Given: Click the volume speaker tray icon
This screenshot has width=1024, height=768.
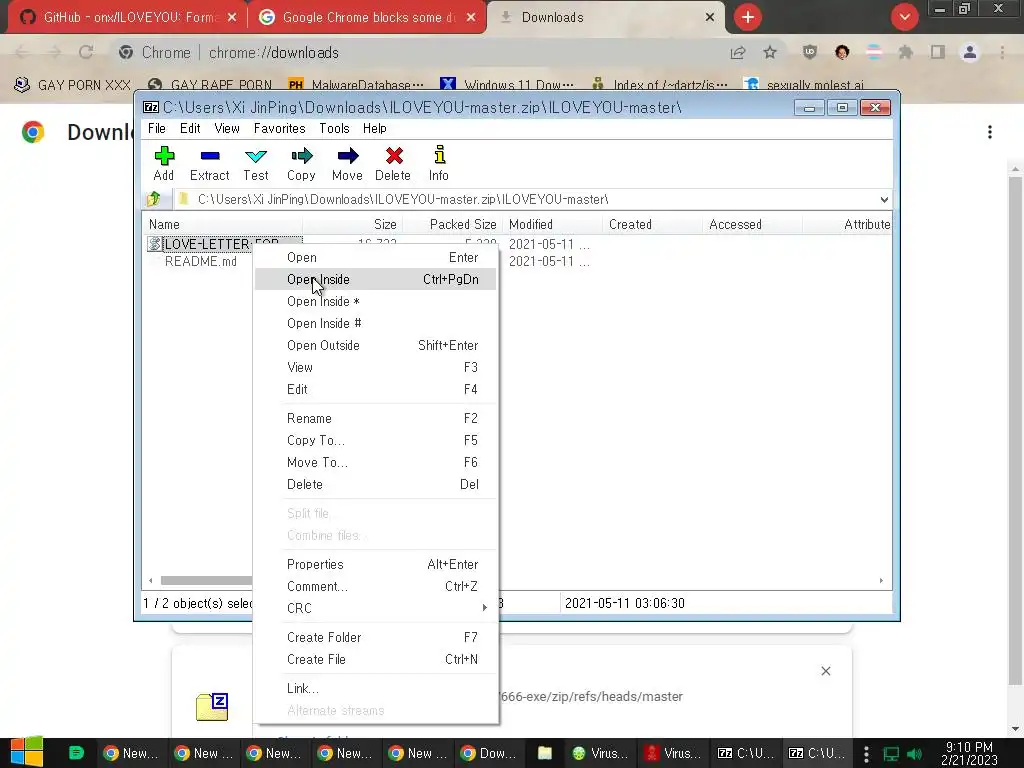Looking at the screenshot, I should click(x=914, y=754).
